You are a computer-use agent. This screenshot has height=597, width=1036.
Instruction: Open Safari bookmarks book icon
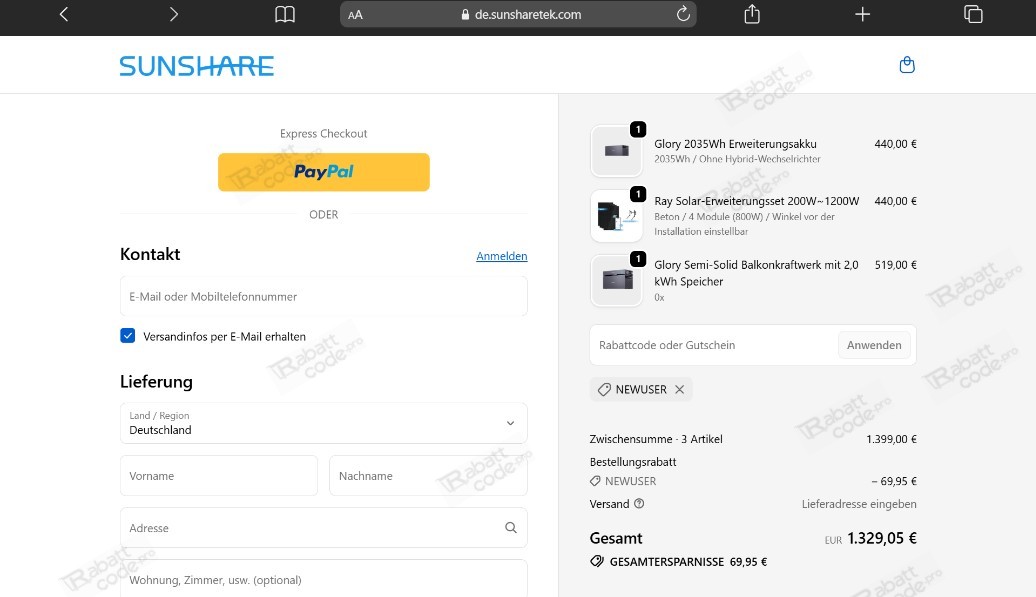click(x=285, y=15)
